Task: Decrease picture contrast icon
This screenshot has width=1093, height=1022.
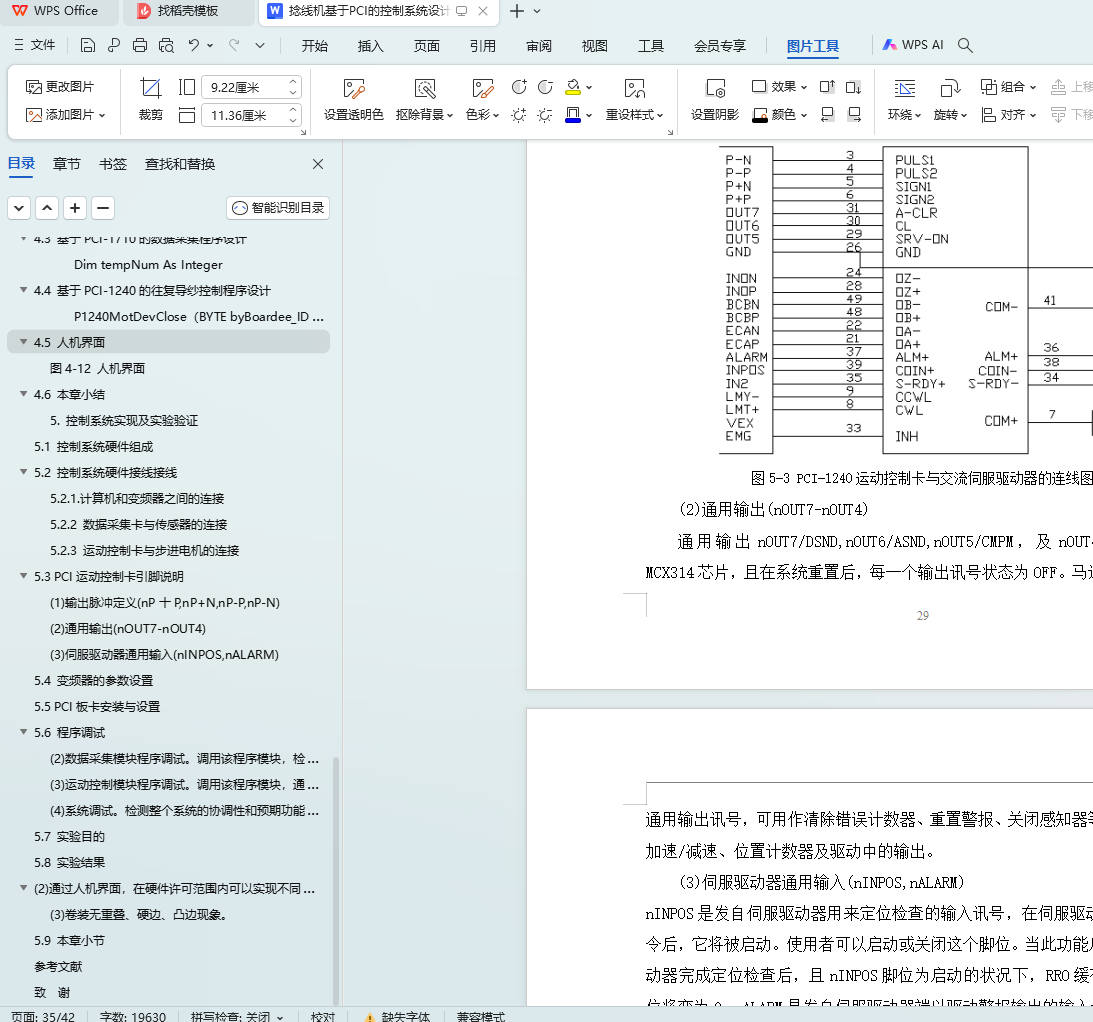Action: point(545,87)
